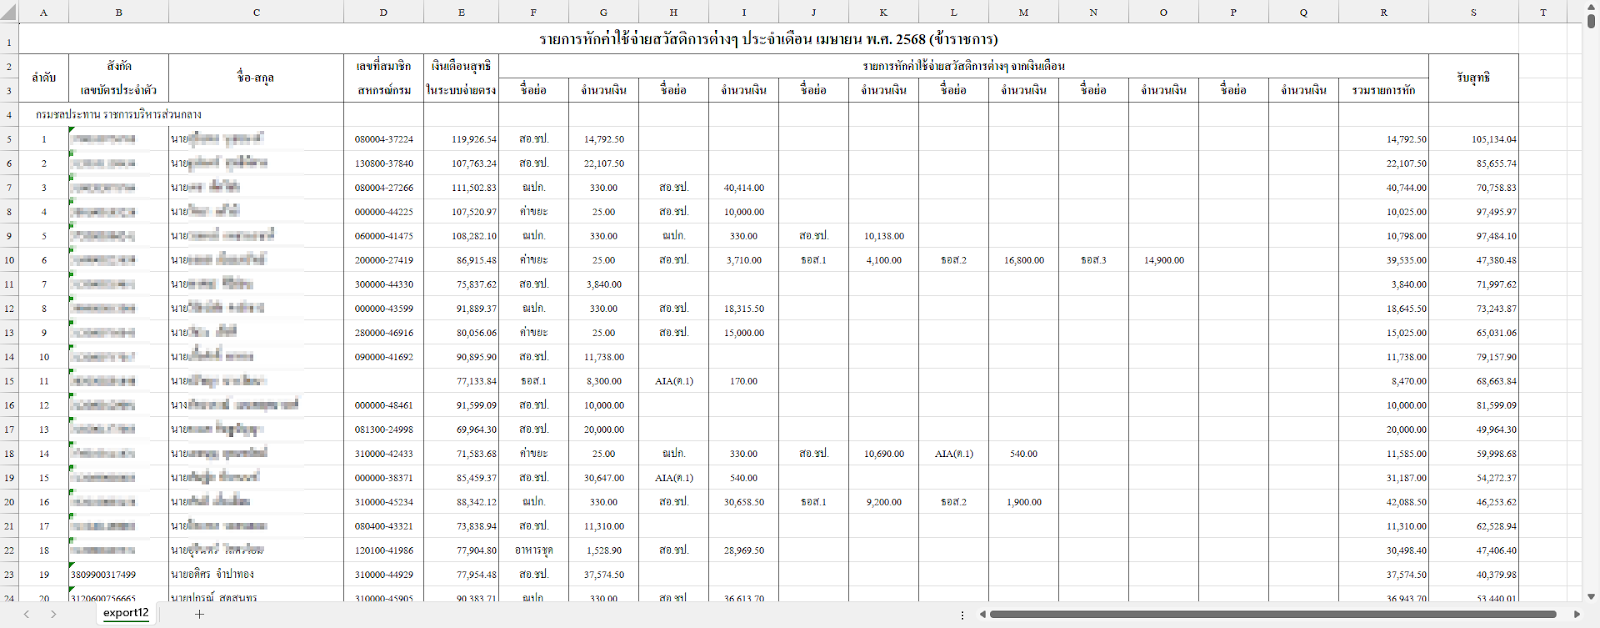Click the title cell mentioning พ.ศ. 2568 (ข้าราชการ)
This screenshot has height=628, width=1600.
pyautogui.click(x=768, y=39)
